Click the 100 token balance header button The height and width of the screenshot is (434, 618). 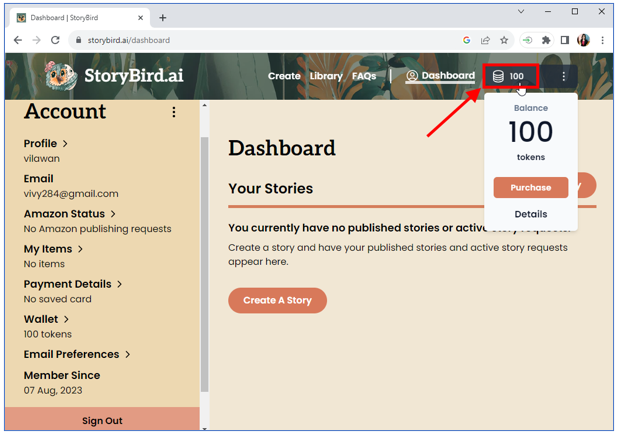pyautogui.click(x=511, y=76)
